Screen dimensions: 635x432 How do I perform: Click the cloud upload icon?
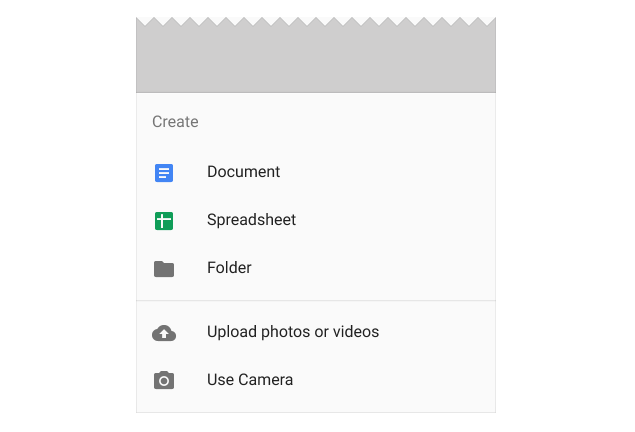(x=164, y=333)
